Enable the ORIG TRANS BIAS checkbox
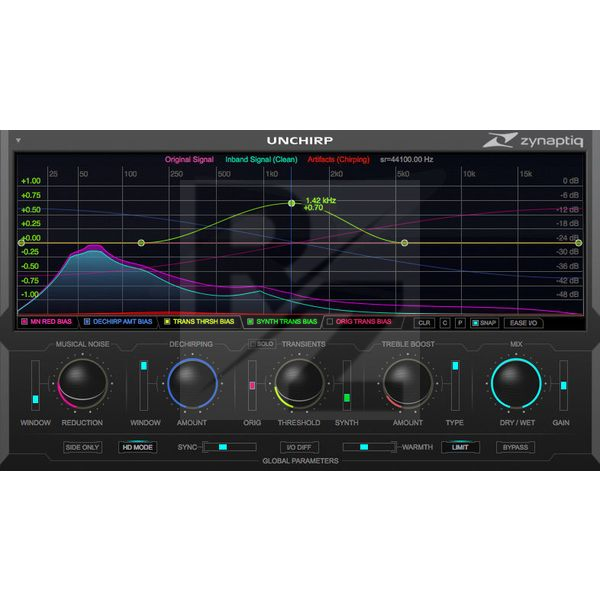Image resolution: width=600 pixels, height=600 pixels. click(x=329, y=321)
